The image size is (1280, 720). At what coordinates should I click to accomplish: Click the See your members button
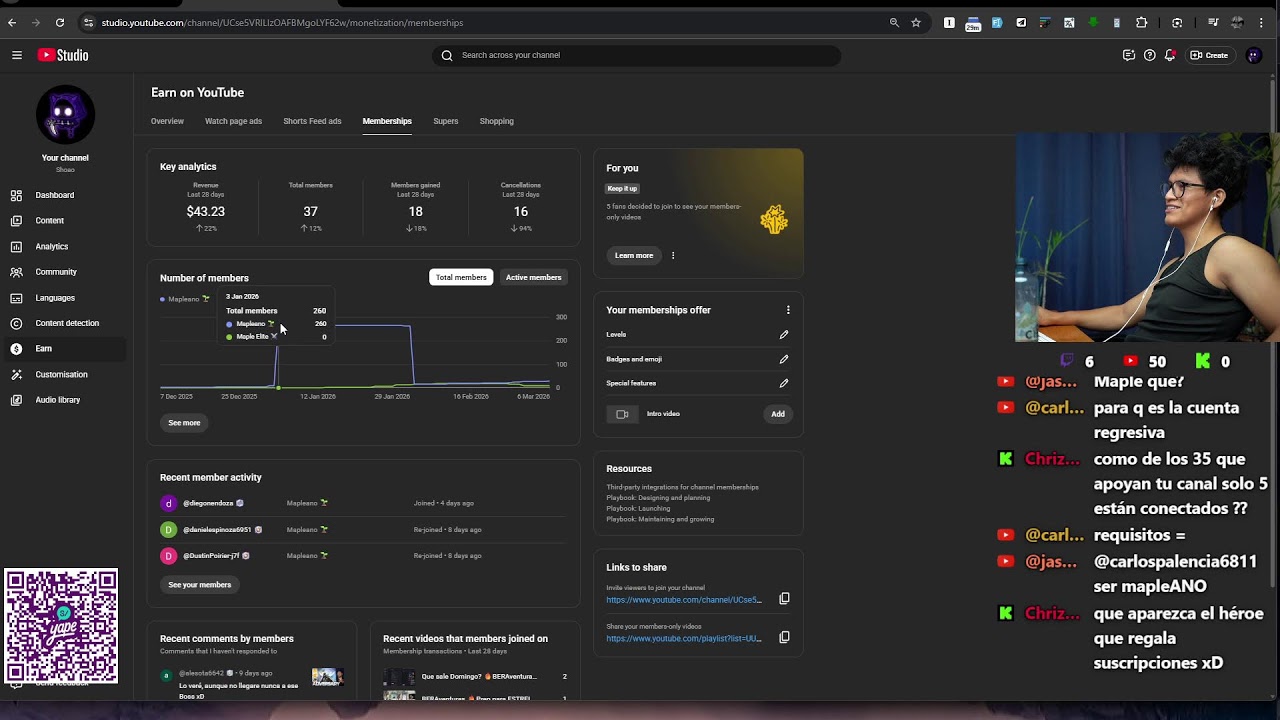click(x=200, y=585)
